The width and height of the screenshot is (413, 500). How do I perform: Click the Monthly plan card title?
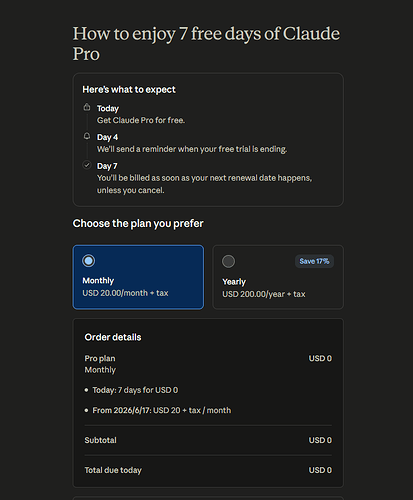[x=98, y=281]
